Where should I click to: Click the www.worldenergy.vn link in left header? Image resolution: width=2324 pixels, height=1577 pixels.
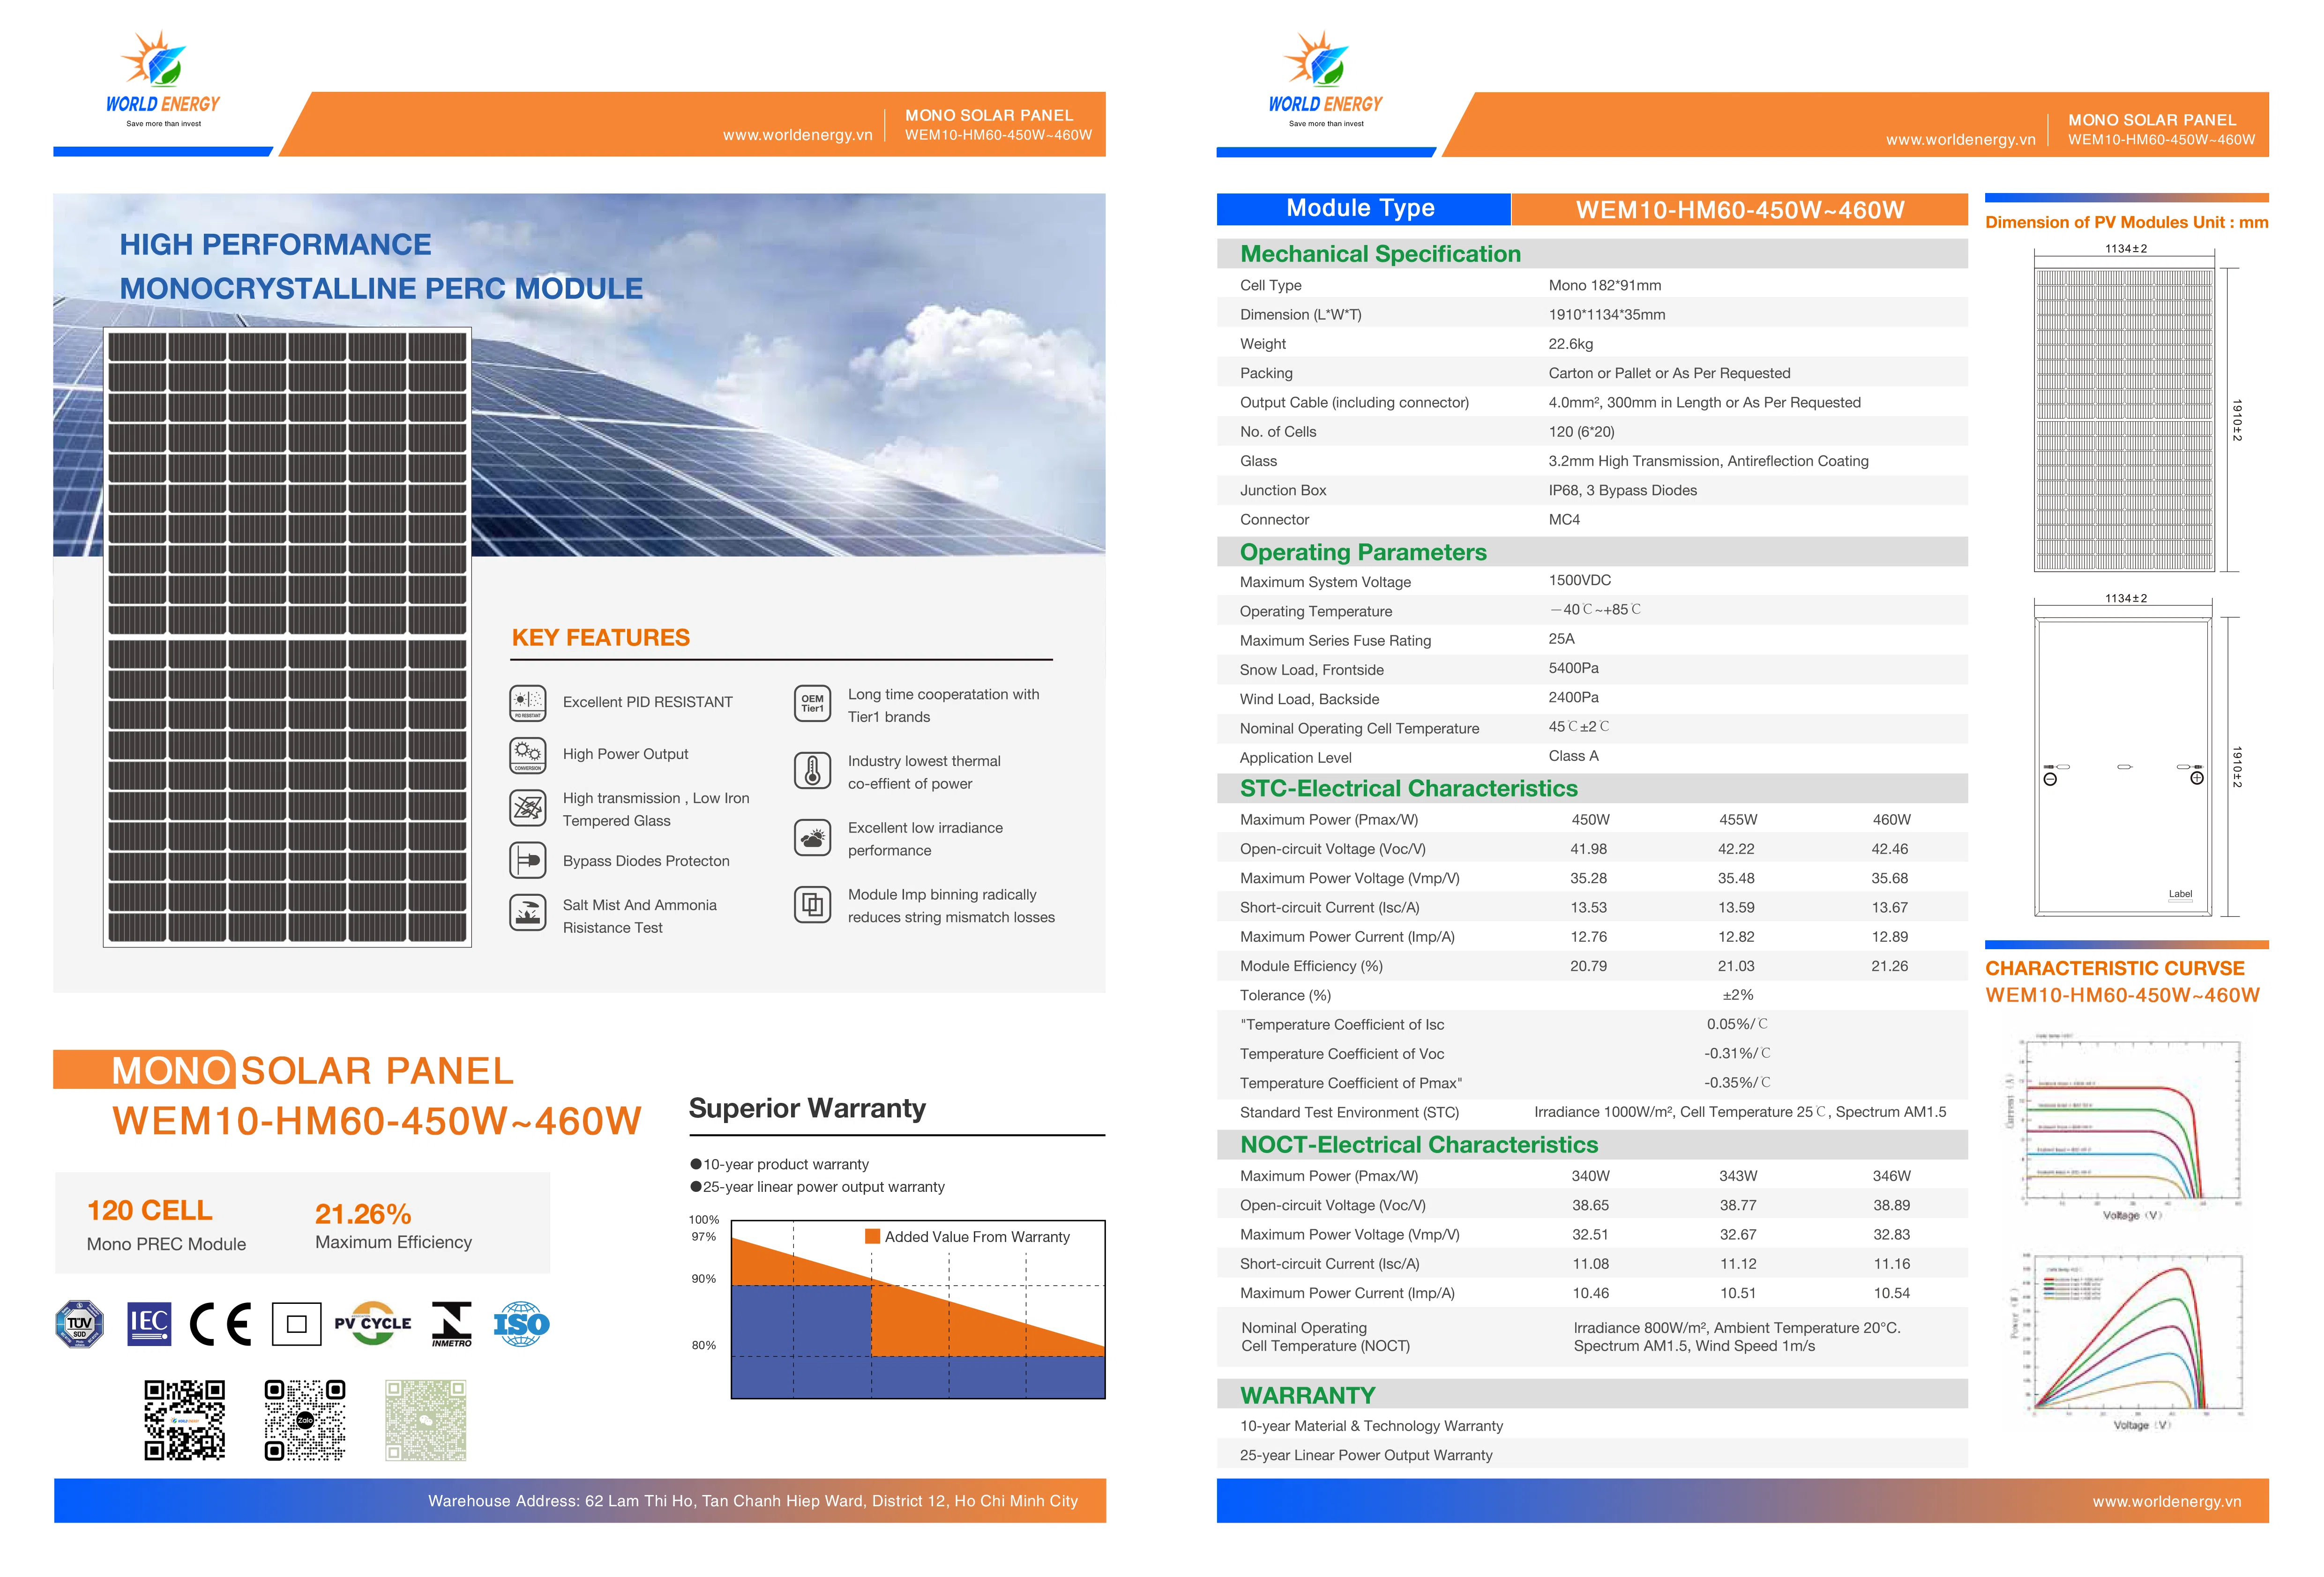(x=797, y=135)
